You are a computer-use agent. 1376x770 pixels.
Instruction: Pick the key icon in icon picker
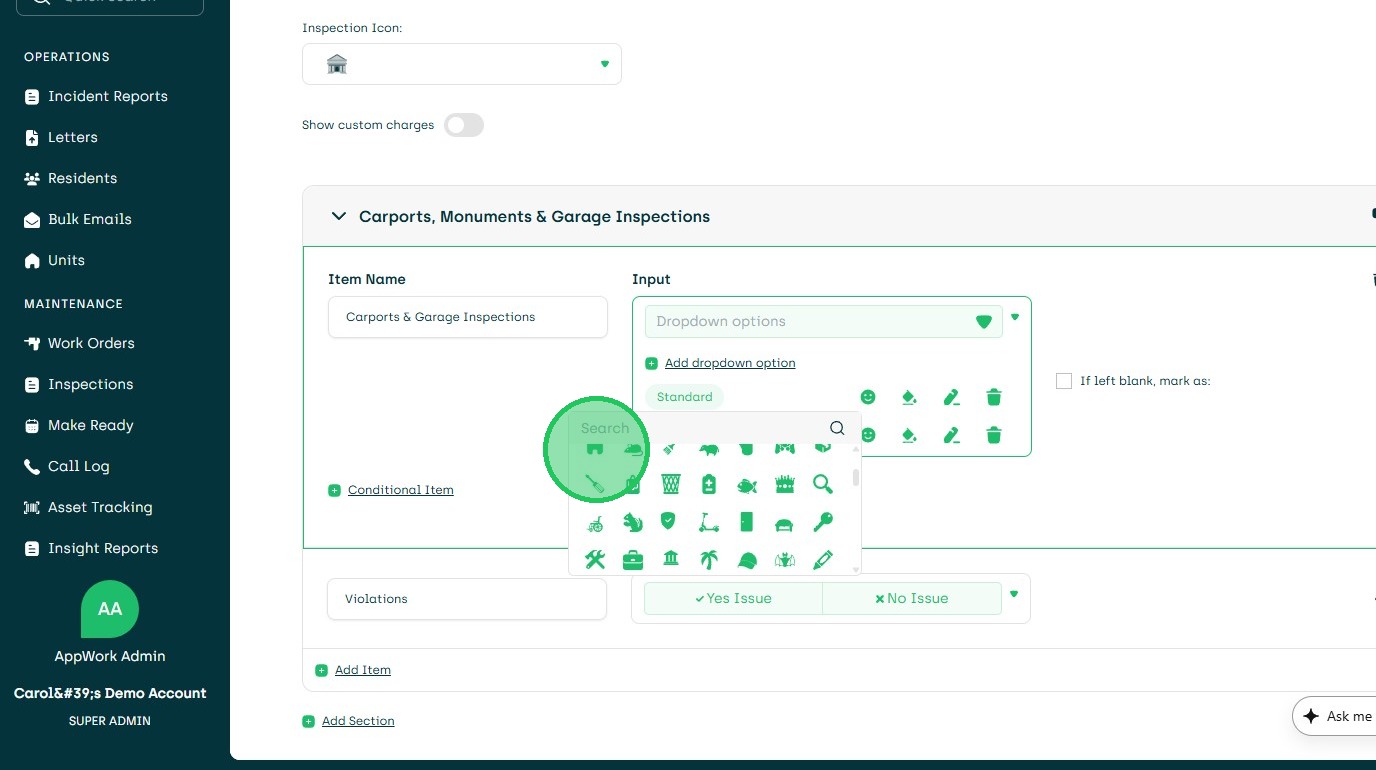click(x=823, y=522)
